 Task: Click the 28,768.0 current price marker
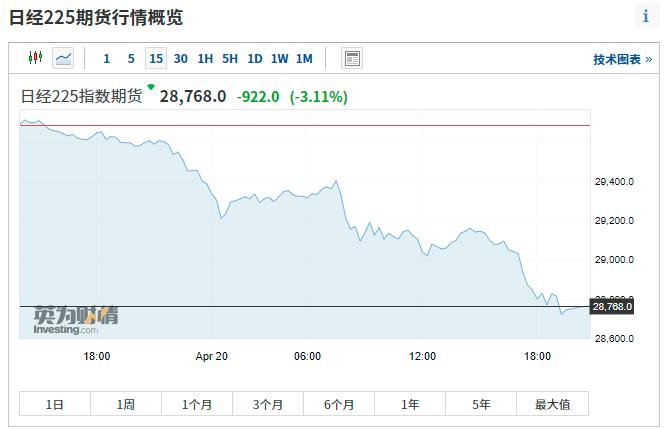point(613,307)
